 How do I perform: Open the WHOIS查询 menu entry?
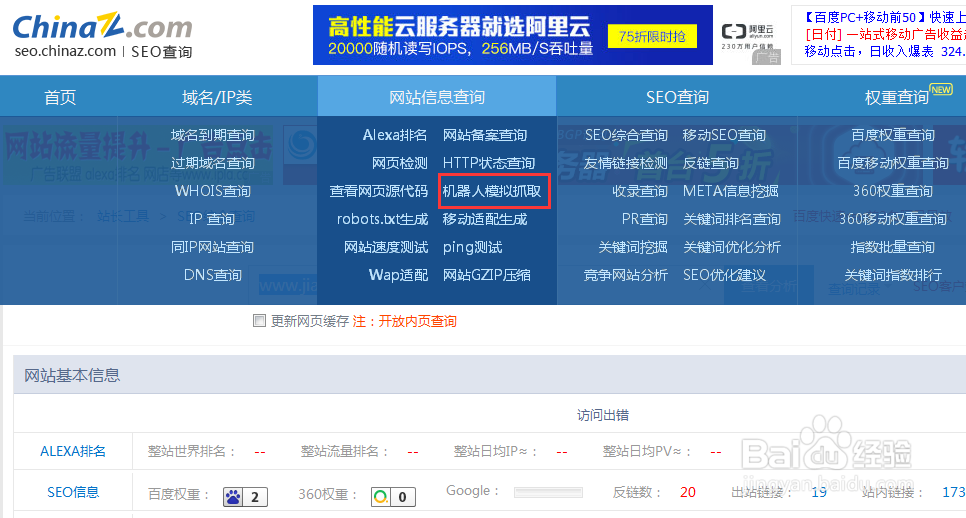pyautogui.click(x=213, y=191)
